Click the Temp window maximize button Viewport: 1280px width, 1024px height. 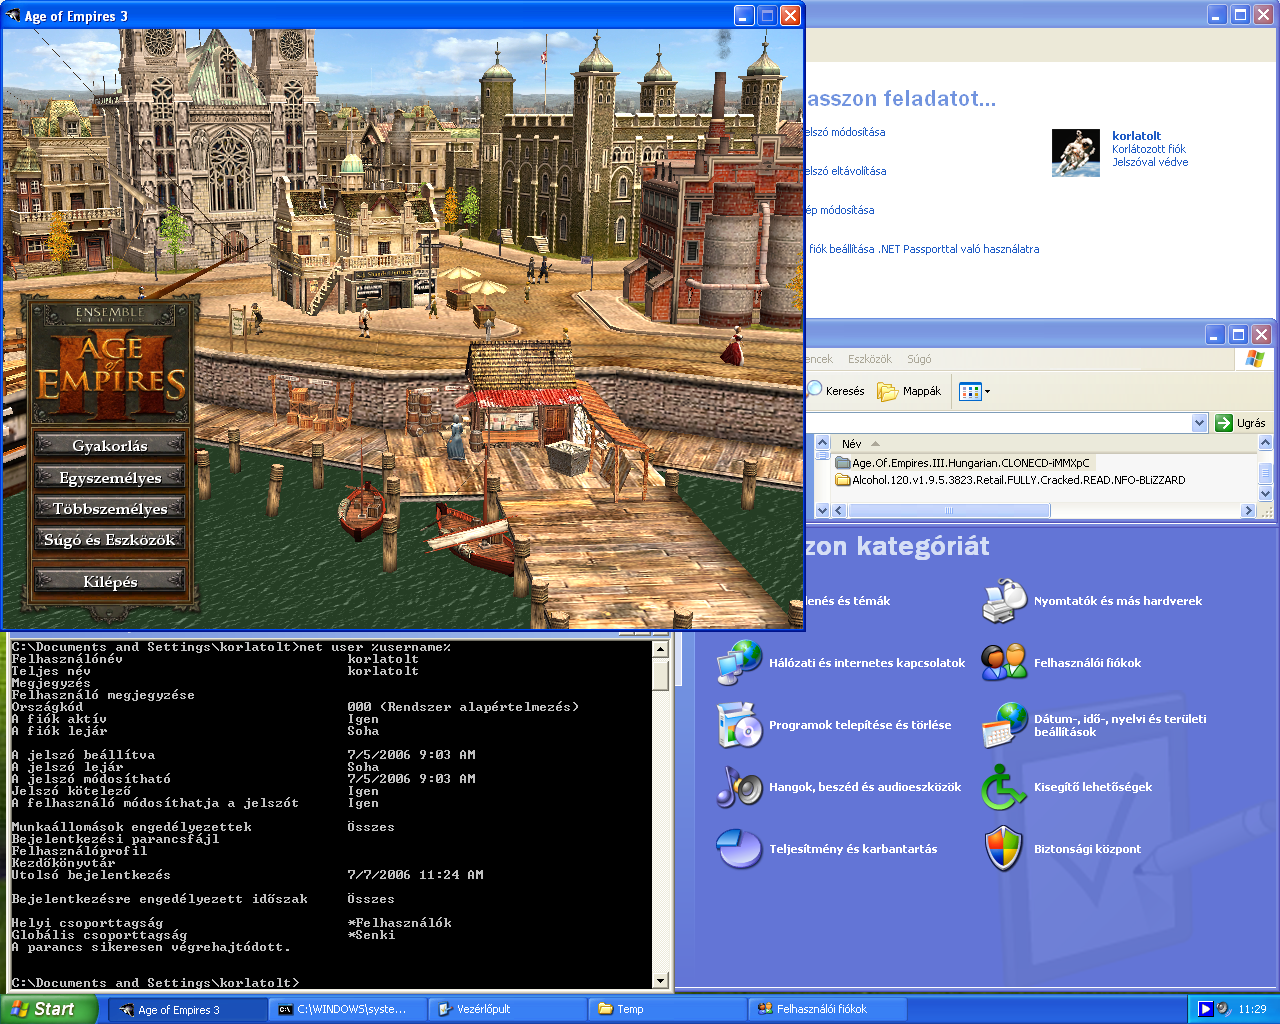point(1238,334)
